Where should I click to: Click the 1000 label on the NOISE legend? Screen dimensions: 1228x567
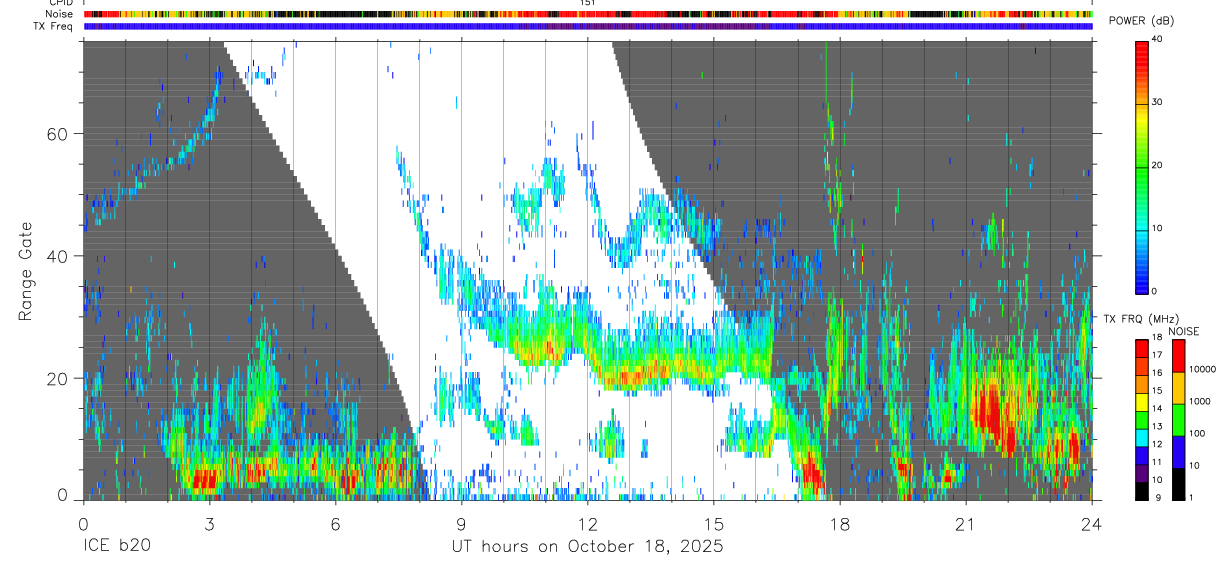pos(1199,401)
